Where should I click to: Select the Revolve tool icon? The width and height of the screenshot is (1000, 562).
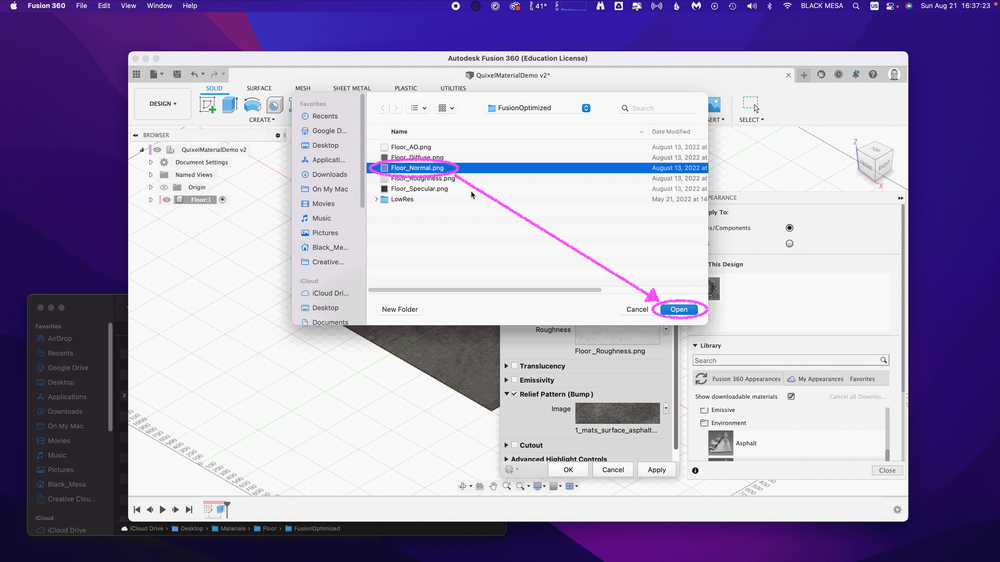coord(253,105)
